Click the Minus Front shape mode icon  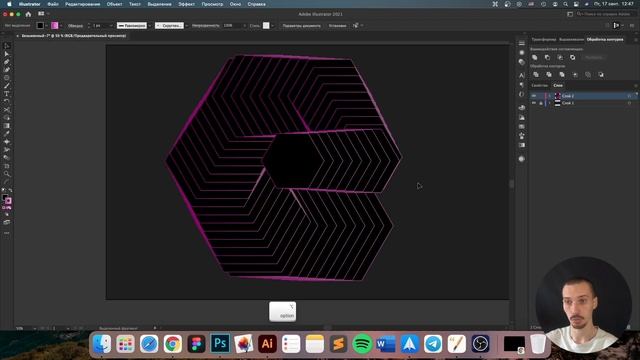547,58
